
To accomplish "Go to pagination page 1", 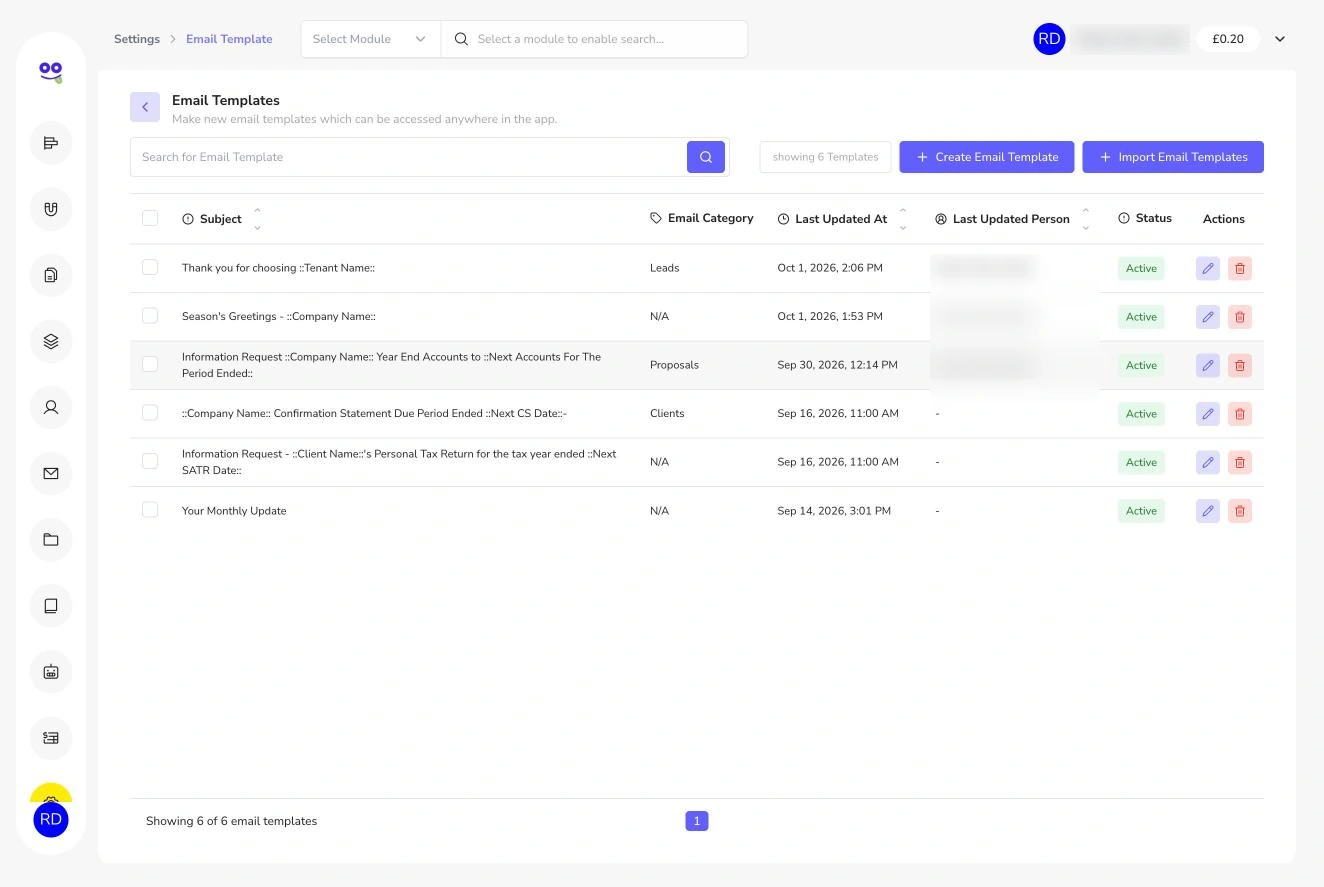I will [x=697, y=821].
